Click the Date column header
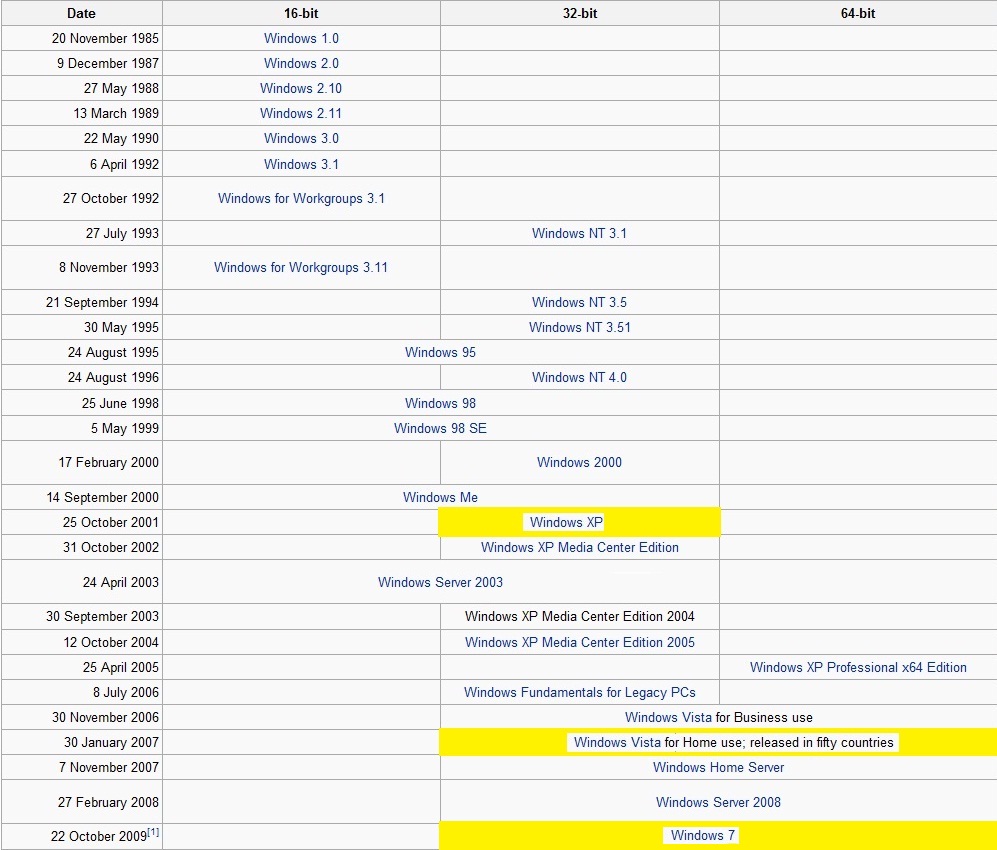The height and width of the screenshot is (850, 997). click(81, 13)
